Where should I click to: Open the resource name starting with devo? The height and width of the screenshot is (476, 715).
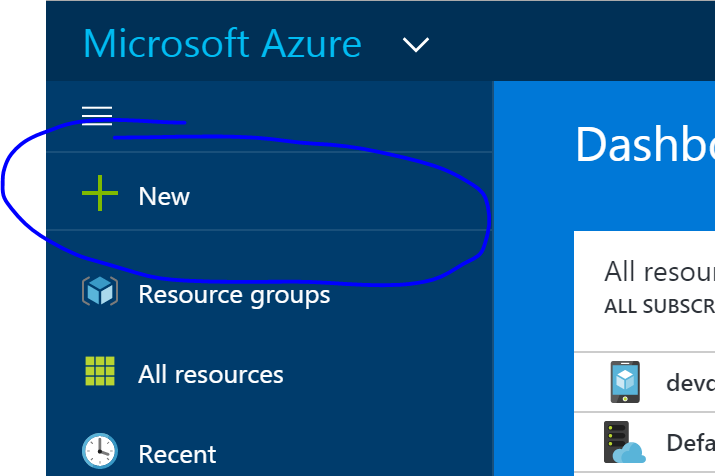click(690, 383)
